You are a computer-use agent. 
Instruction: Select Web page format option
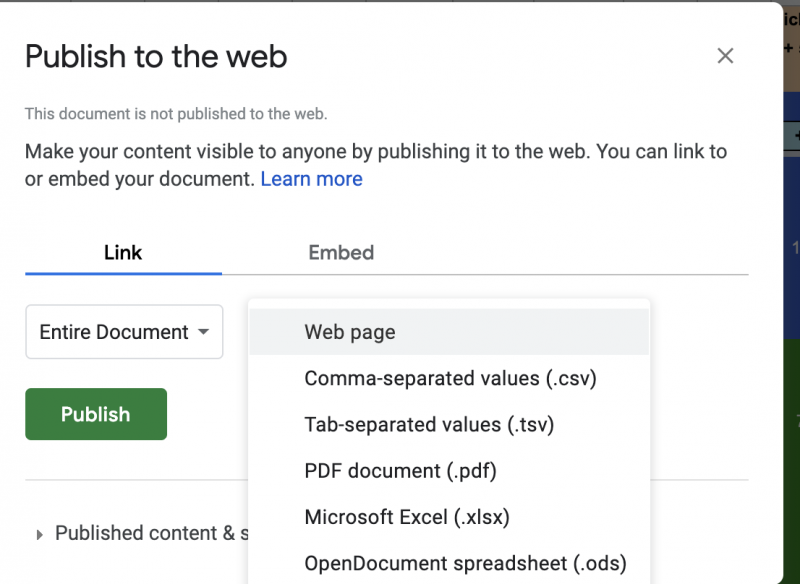(350, 333)
